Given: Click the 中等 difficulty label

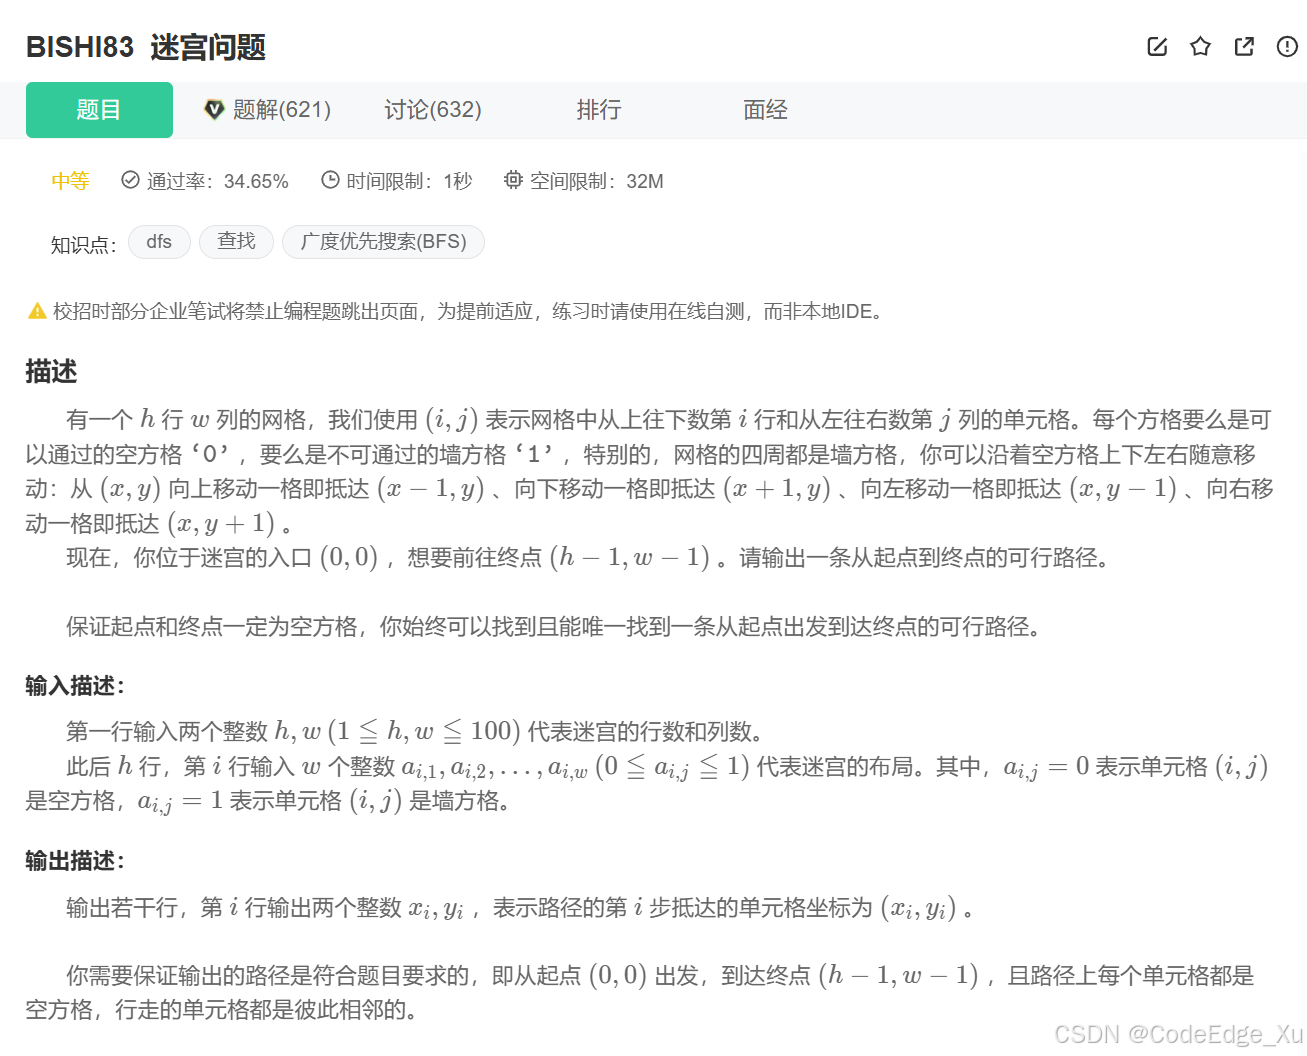Looking at the screenshot, I should (x=70, y=180).
